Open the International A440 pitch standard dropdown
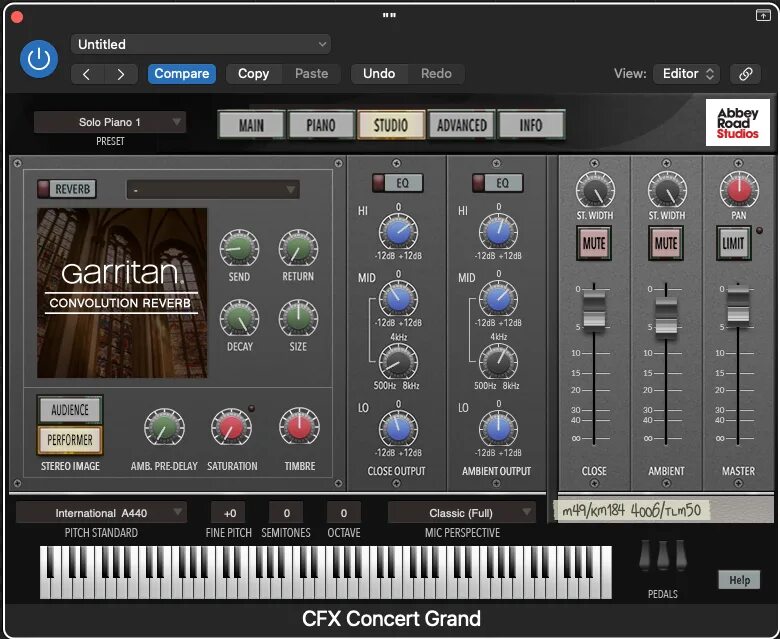The height and width of the screenshot is (639, 780). [x=101, y=513]
